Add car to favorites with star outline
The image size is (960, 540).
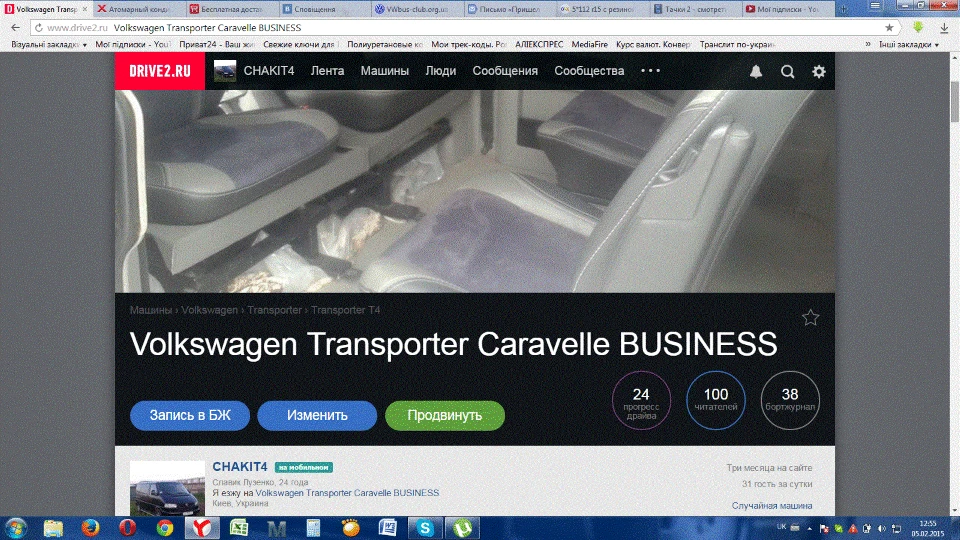click(811, 317)
